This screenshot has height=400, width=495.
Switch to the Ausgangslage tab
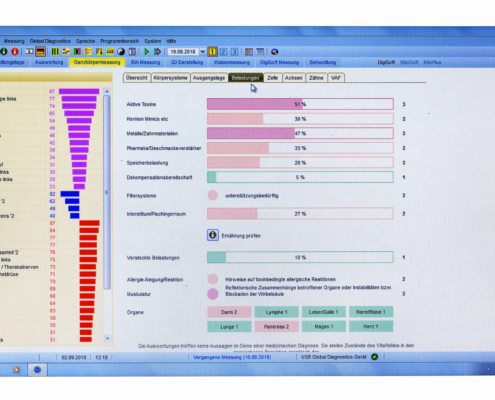pos(209,78)
